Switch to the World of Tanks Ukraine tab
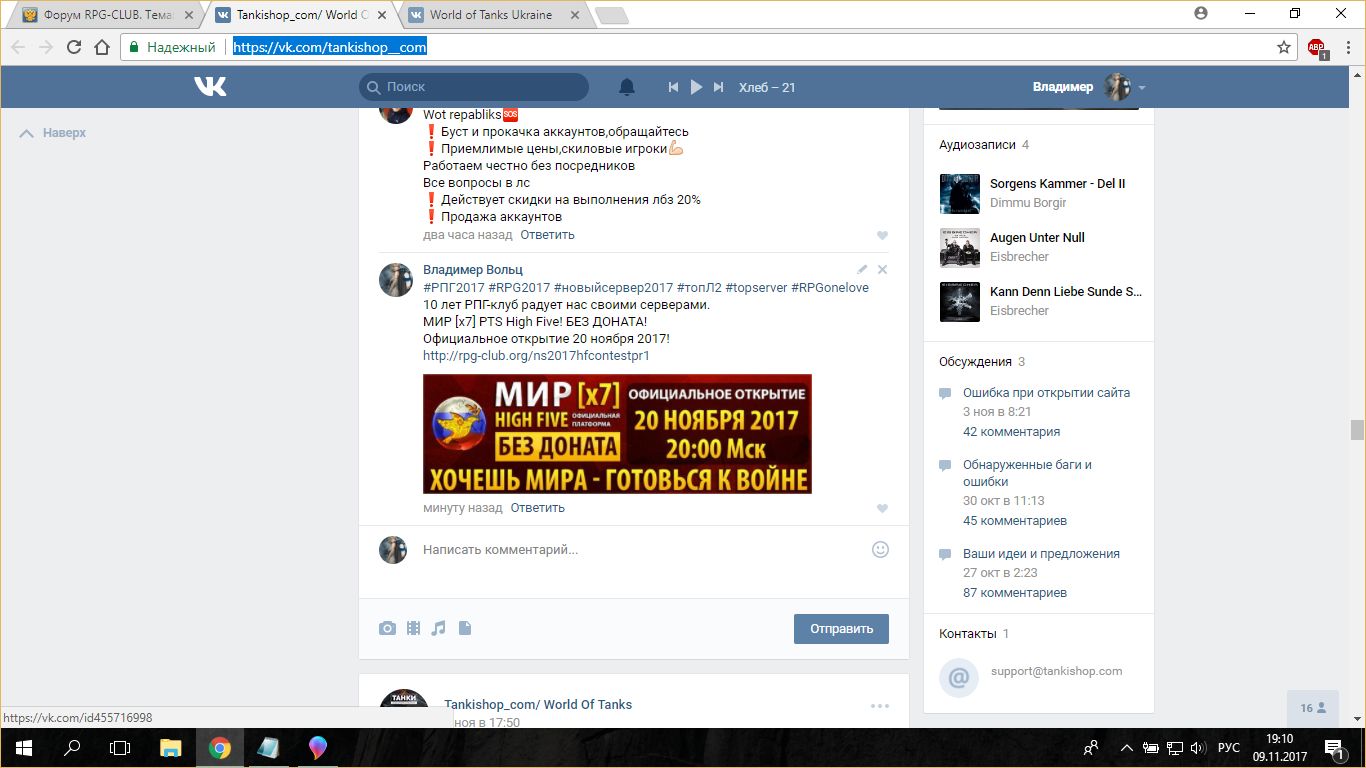1366x768 pixels. (x=490, y=15)
